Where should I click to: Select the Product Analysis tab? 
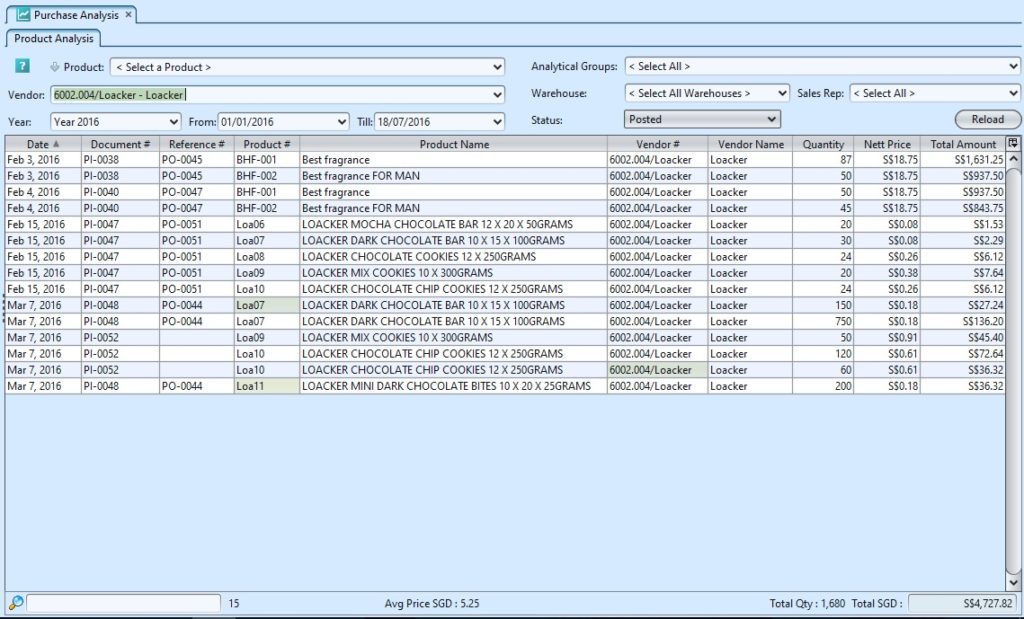[54, 39]
